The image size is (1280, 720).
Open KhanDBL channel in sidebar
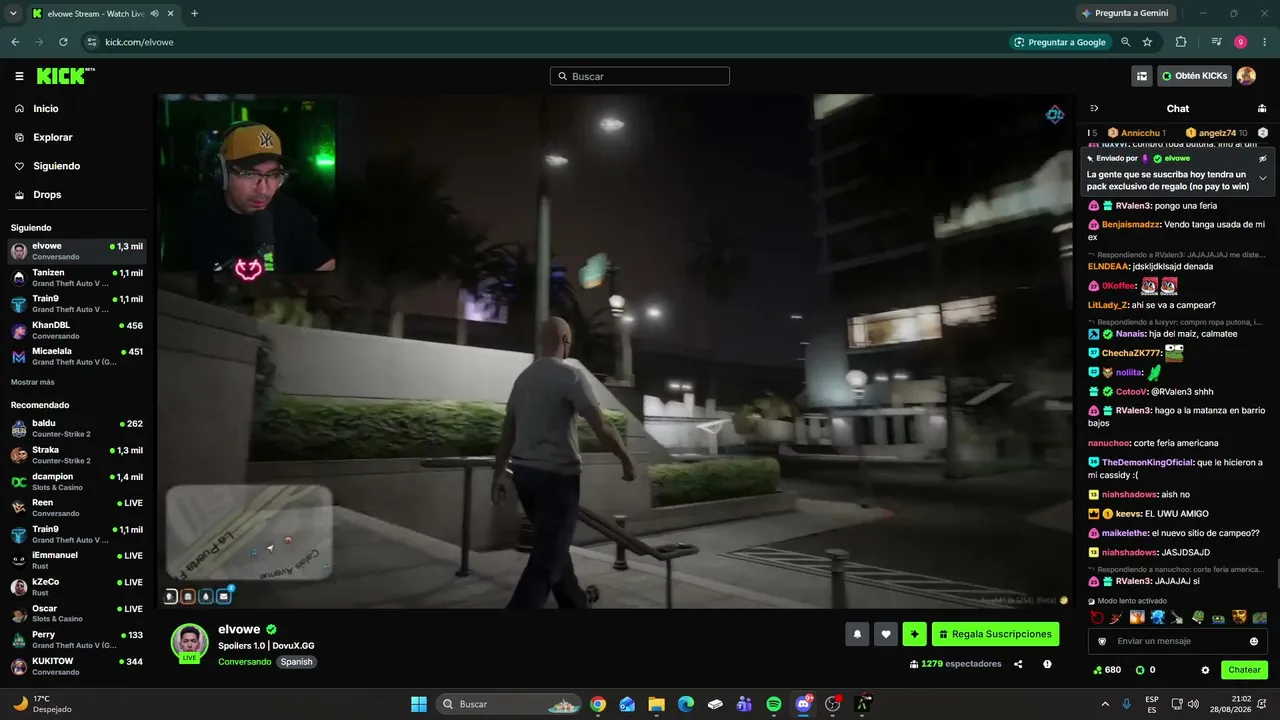77,330
